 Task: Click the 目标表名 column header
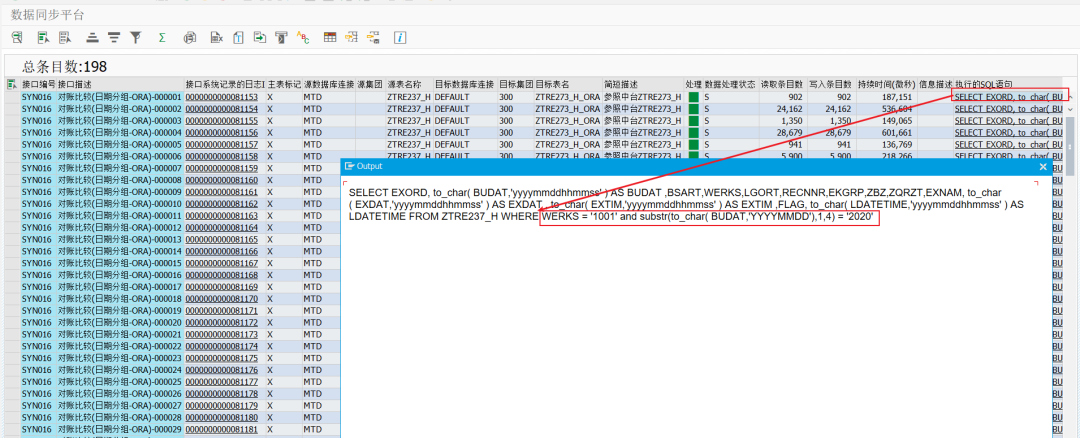click(x=568, y=84)
